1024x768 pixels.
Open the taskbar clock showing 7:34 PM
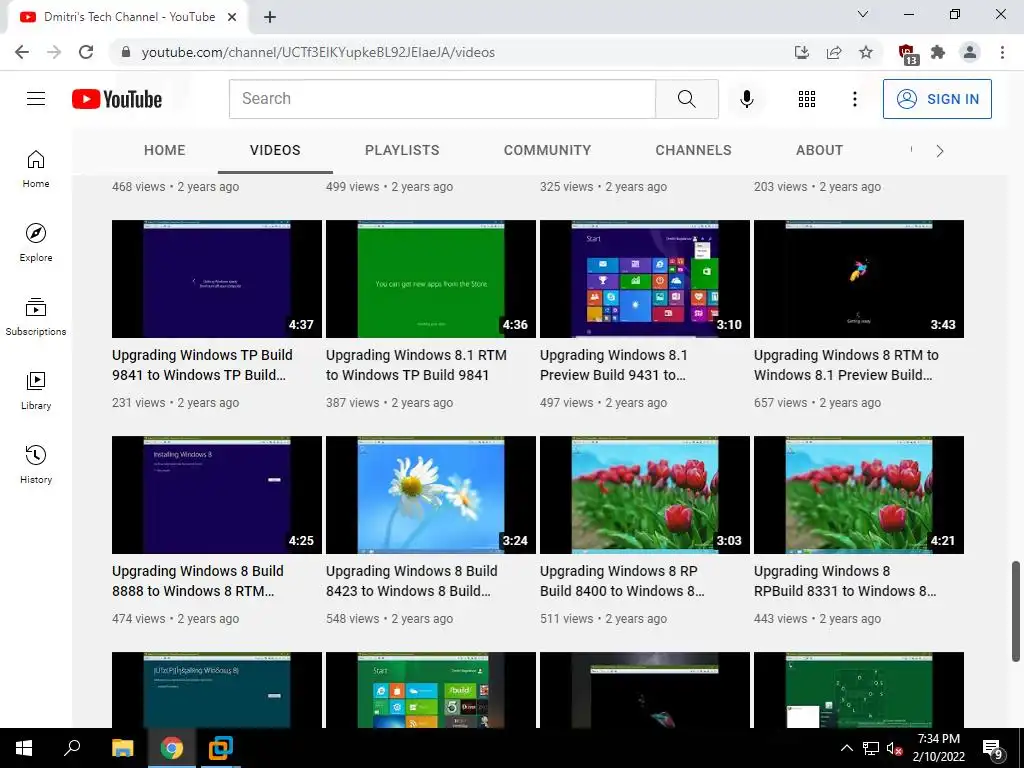point(938,748)
